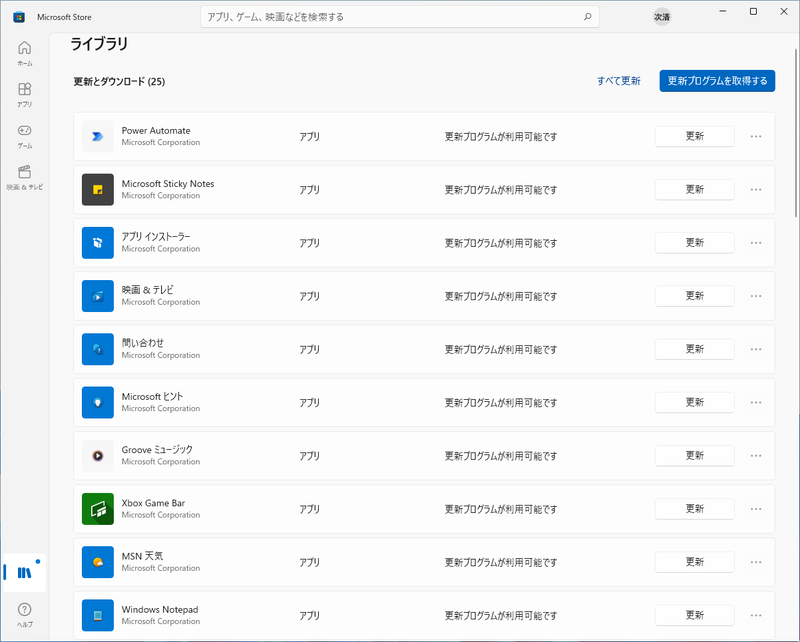This screenshot has width=800, height=642.
Task: Click the Microsoft Store logo icon
Action: point(19,17)
